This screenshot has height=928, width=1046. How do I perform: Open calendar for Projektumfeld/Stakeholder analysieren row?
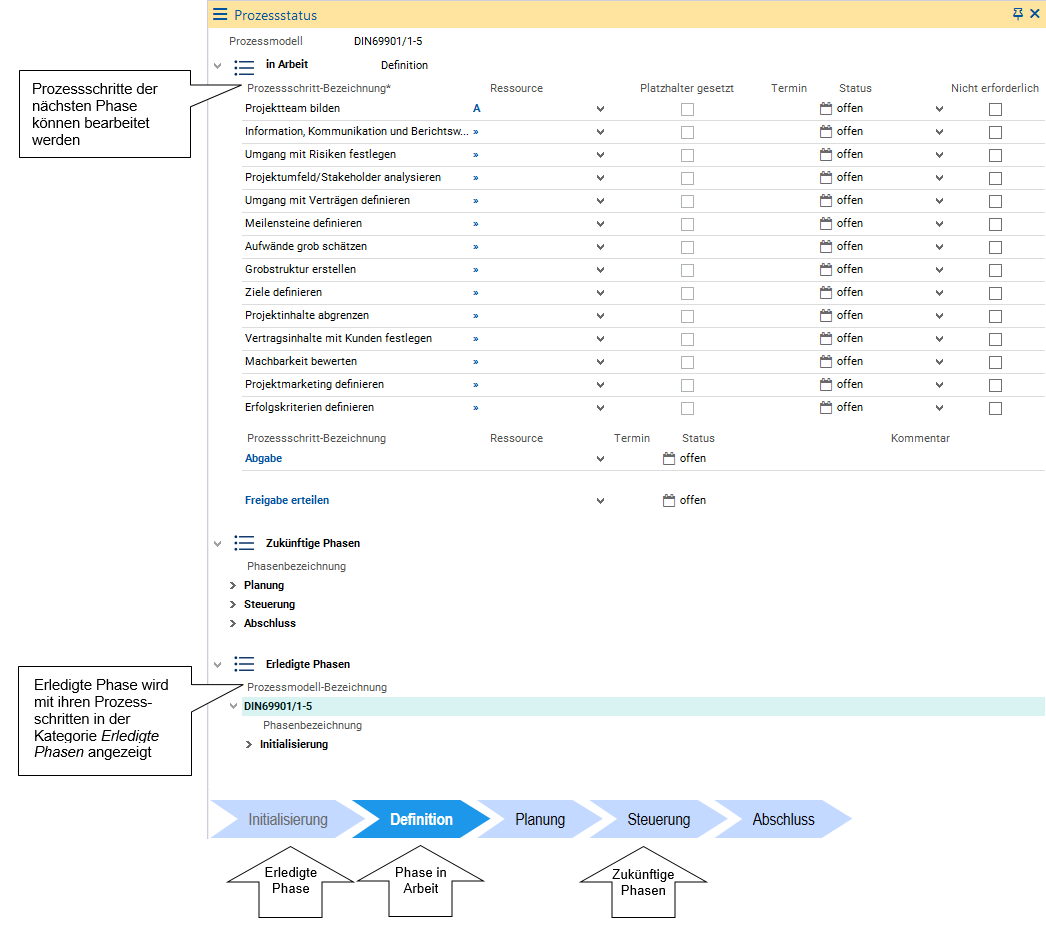[x=826, y=177]
